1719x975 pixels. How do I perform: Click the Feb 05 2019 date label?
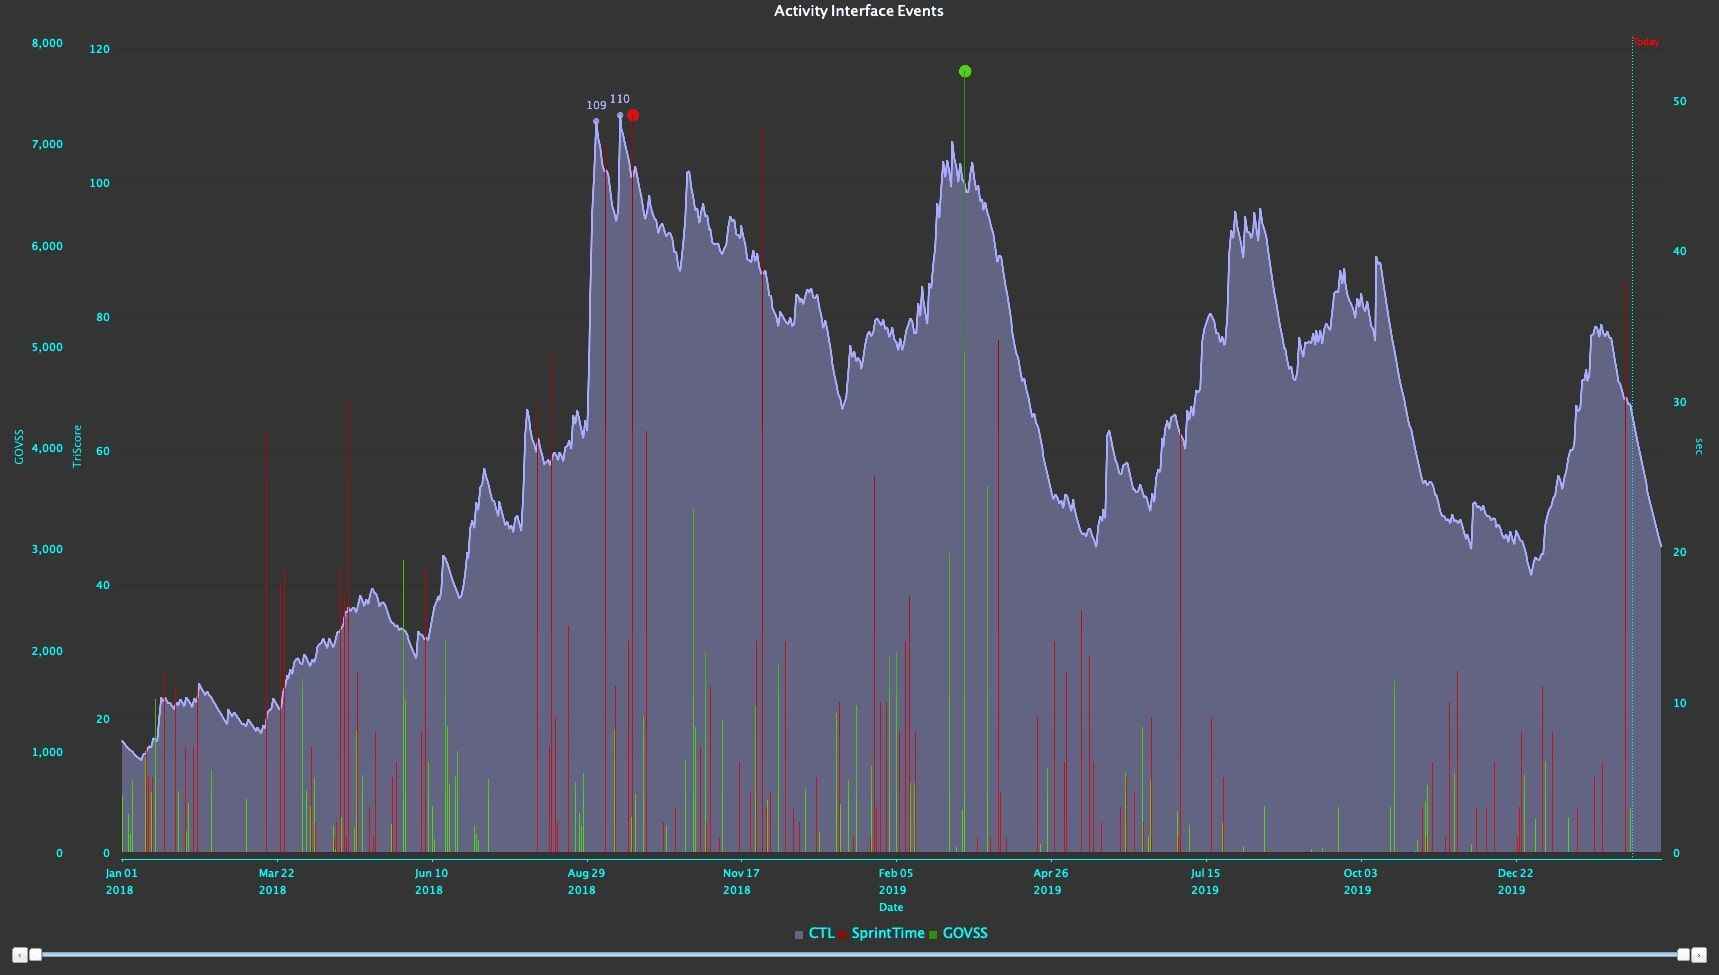895,881
